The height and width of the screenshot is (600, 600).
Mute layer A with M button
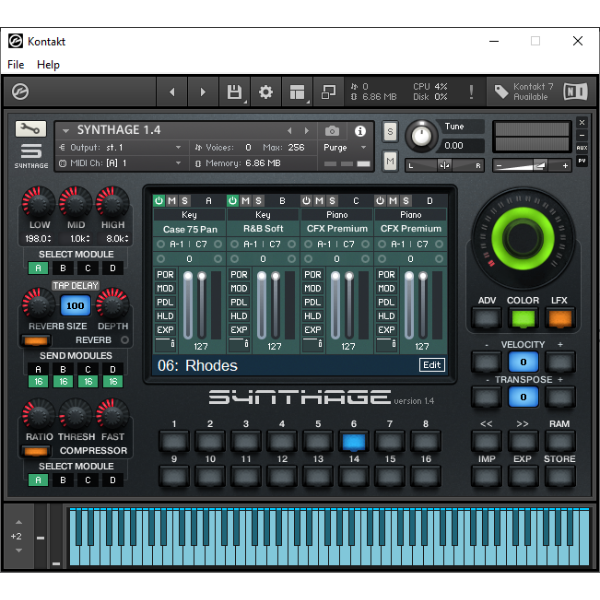pos(172,201)
